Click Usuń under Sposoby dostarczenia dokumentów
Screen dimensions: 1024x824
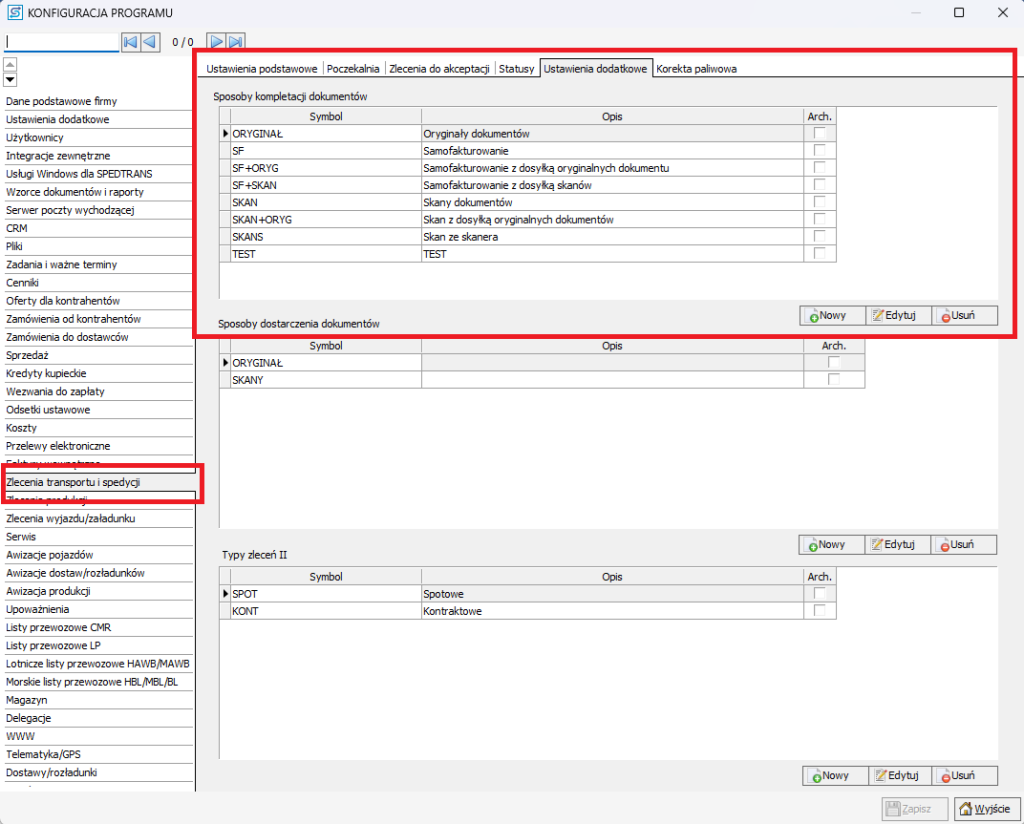pos(964,545)
